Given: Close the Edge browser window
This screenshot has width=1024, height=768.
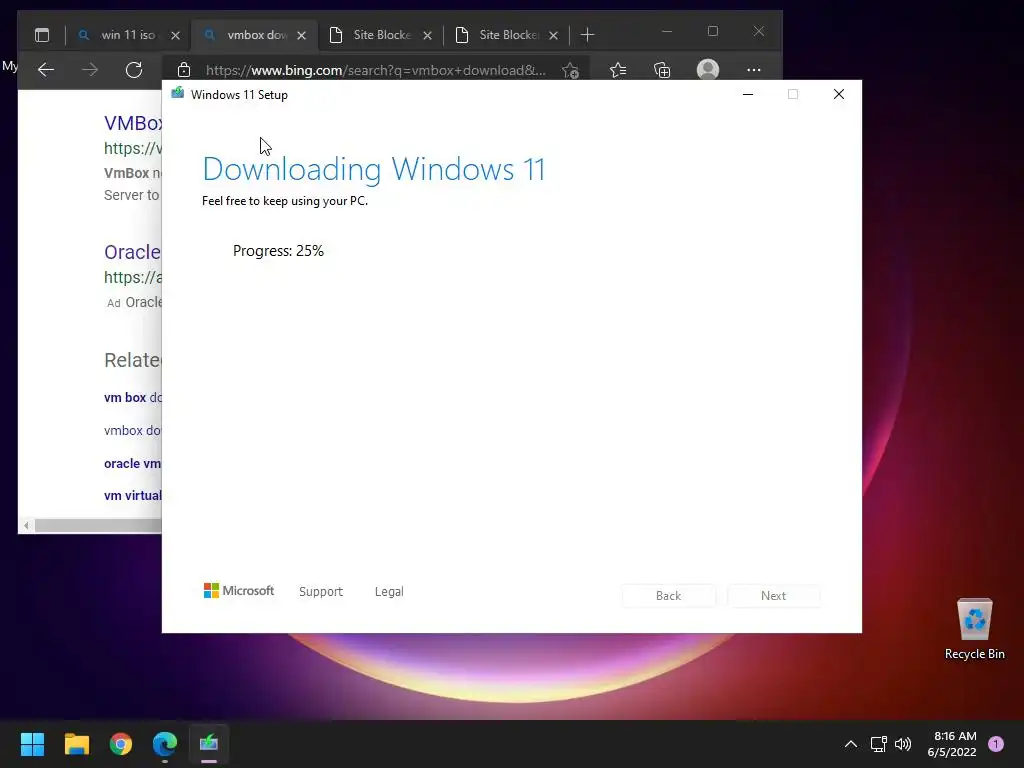Looking at the screenshot, I should click(759, 31).
